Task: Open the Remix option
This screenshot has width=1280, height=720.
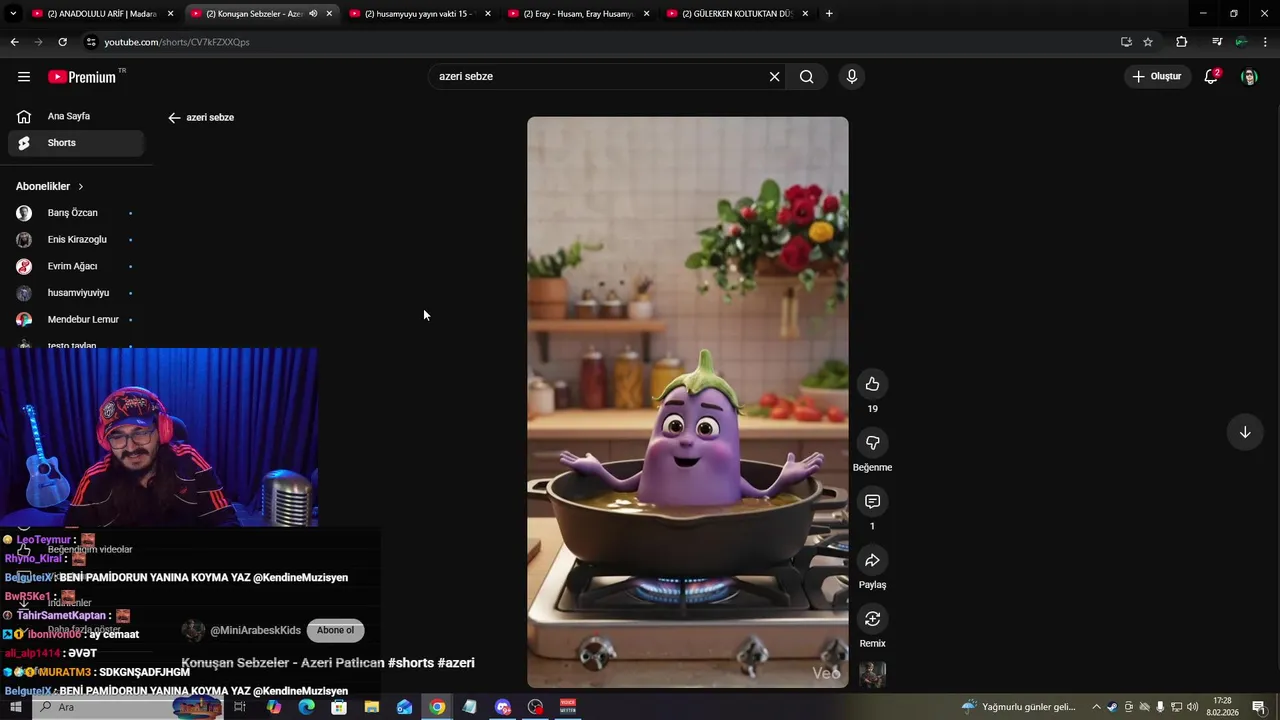Action: coord(872,619)
